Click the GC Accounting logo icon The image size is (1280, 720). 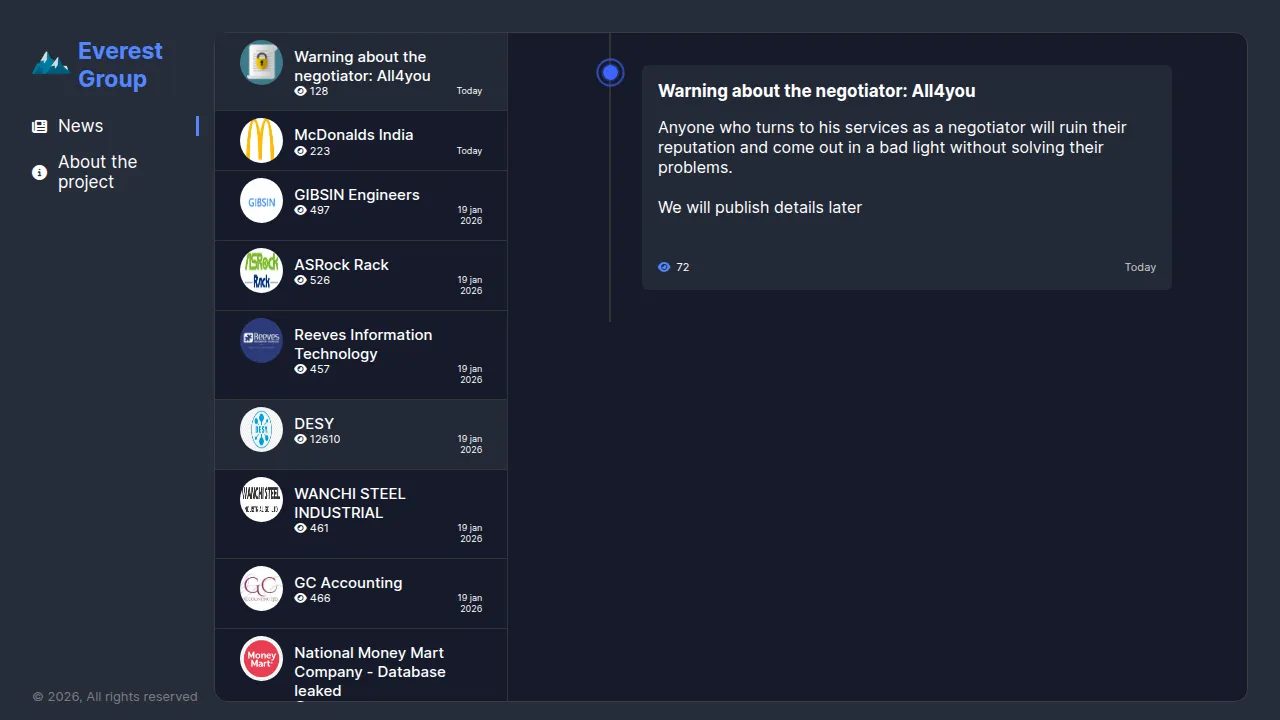tap(261, 588)
